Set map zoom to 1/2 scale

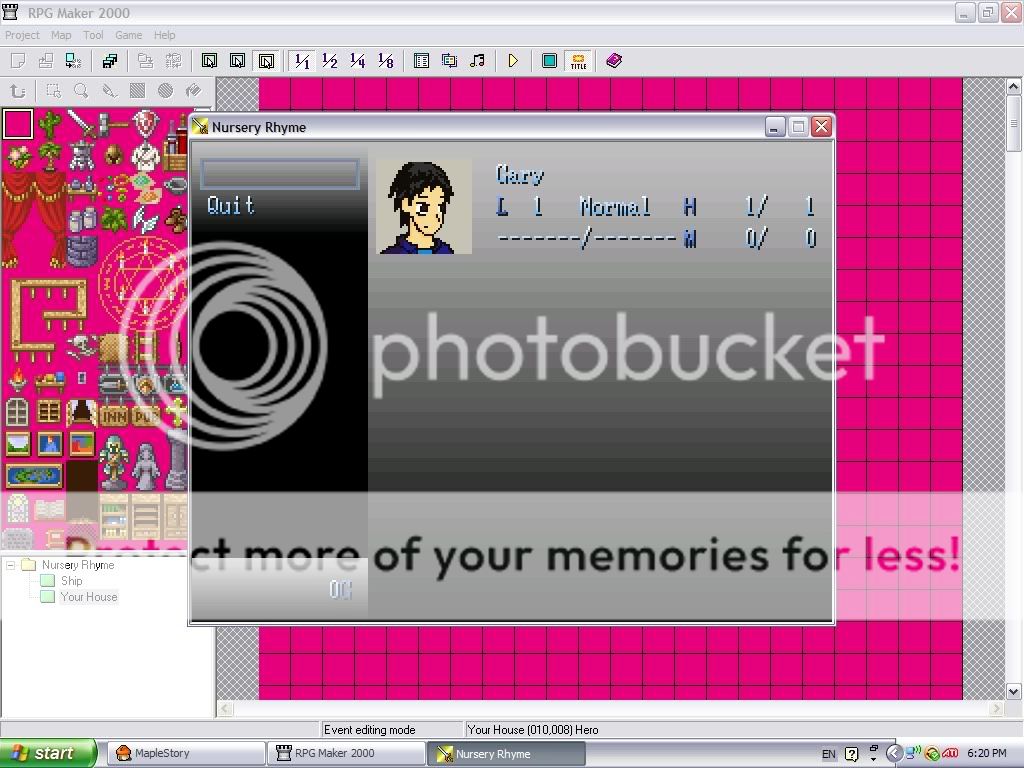(329, 61)
